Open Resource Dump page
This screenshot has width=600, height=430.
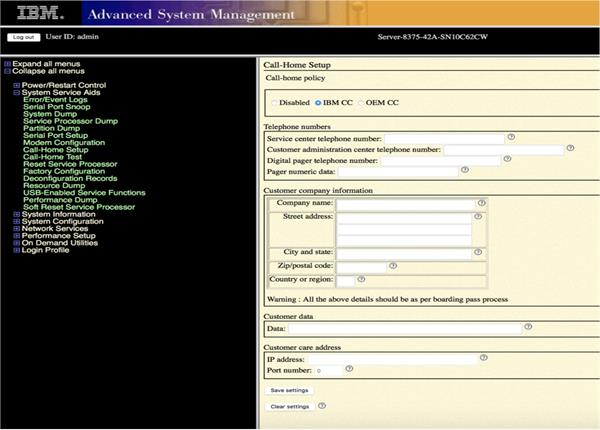[54, 186]
